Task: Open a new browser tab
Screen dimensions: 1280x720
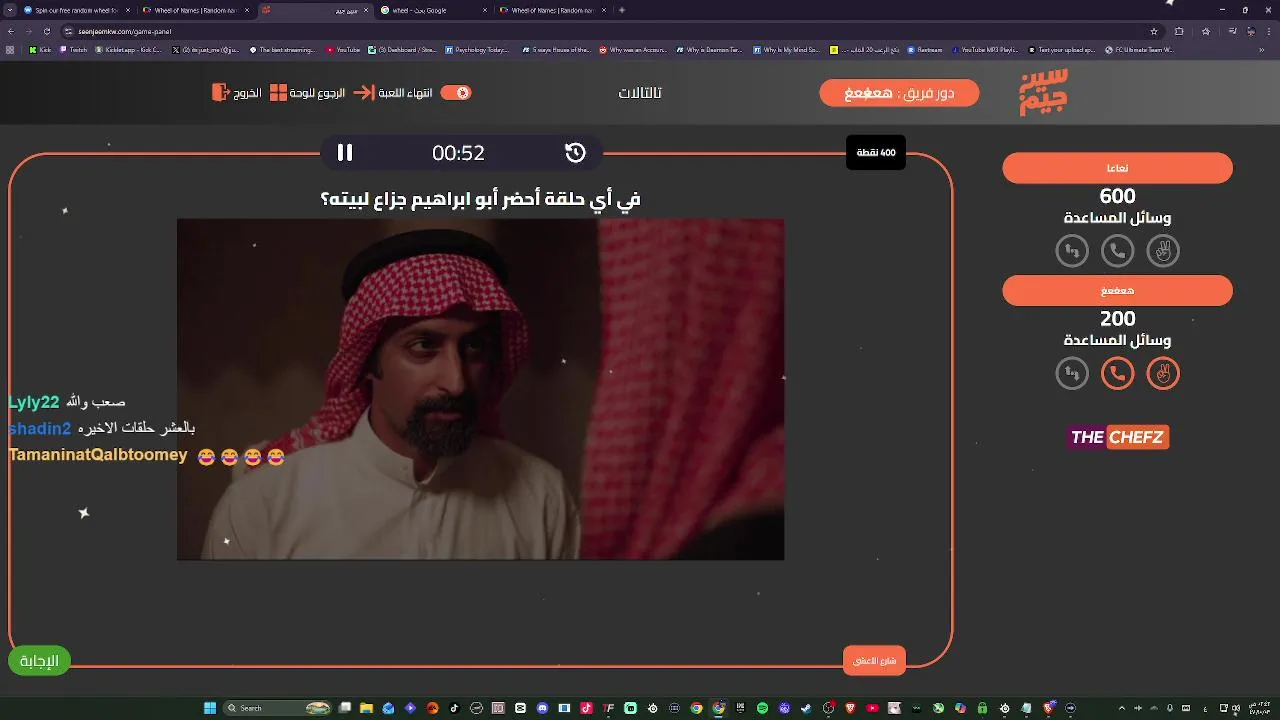Action: point(622,10)
